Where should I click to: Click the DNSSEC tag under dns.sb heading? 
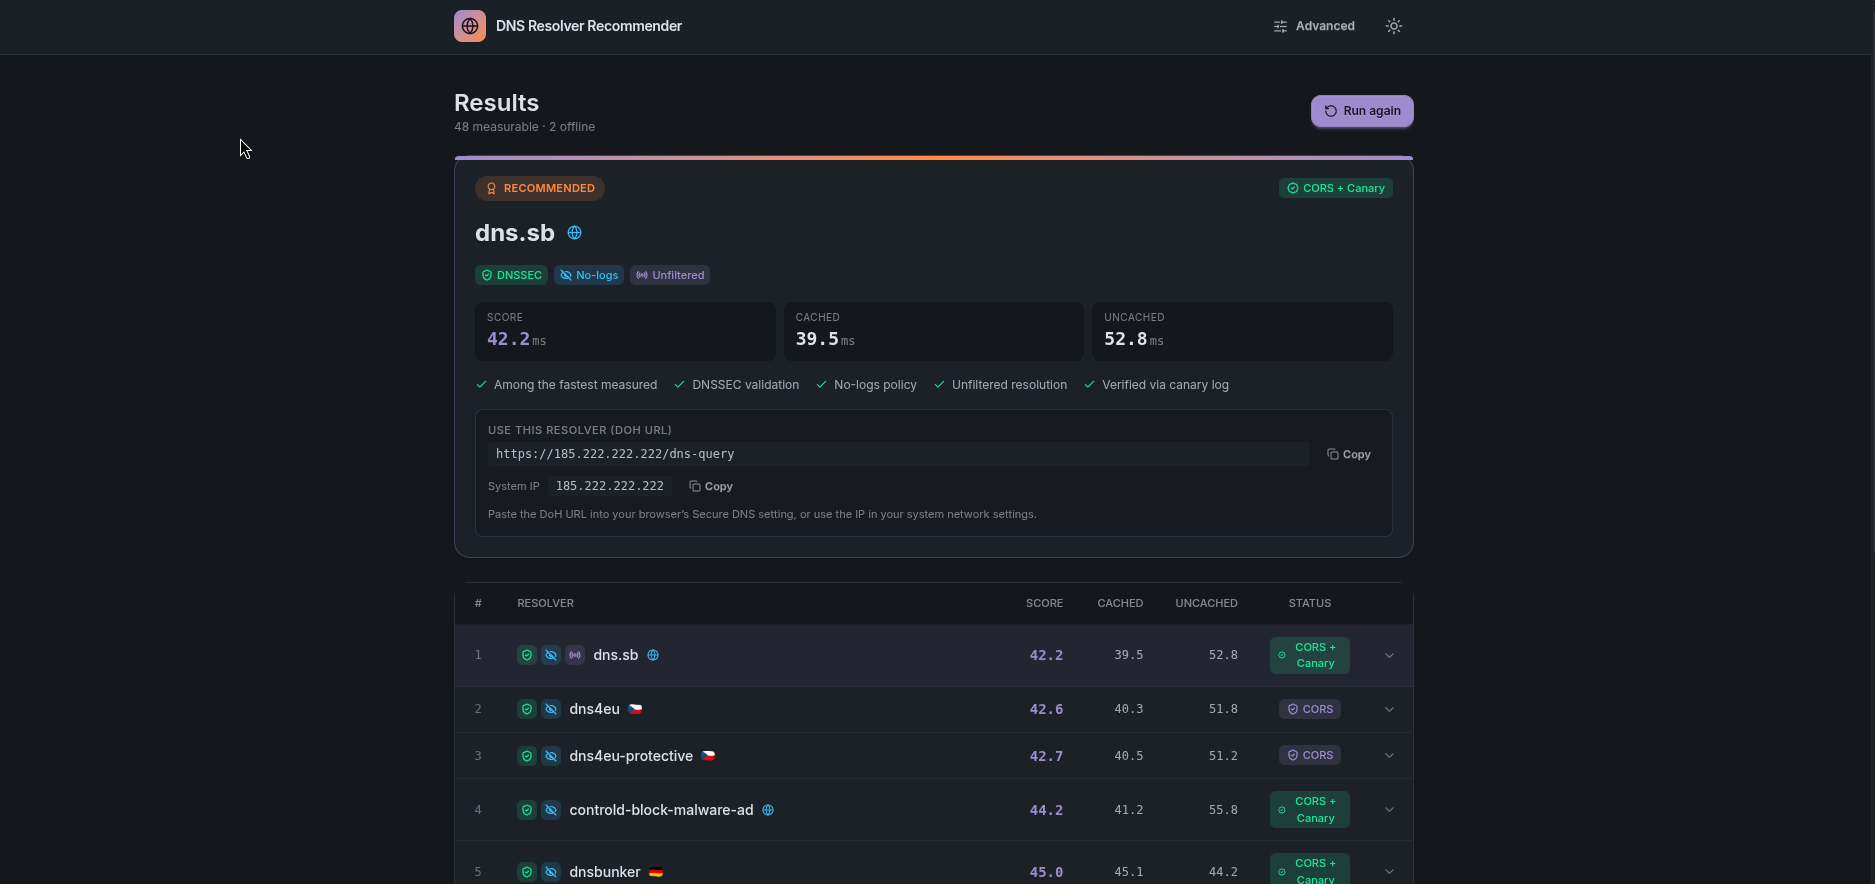click(512, 275)
